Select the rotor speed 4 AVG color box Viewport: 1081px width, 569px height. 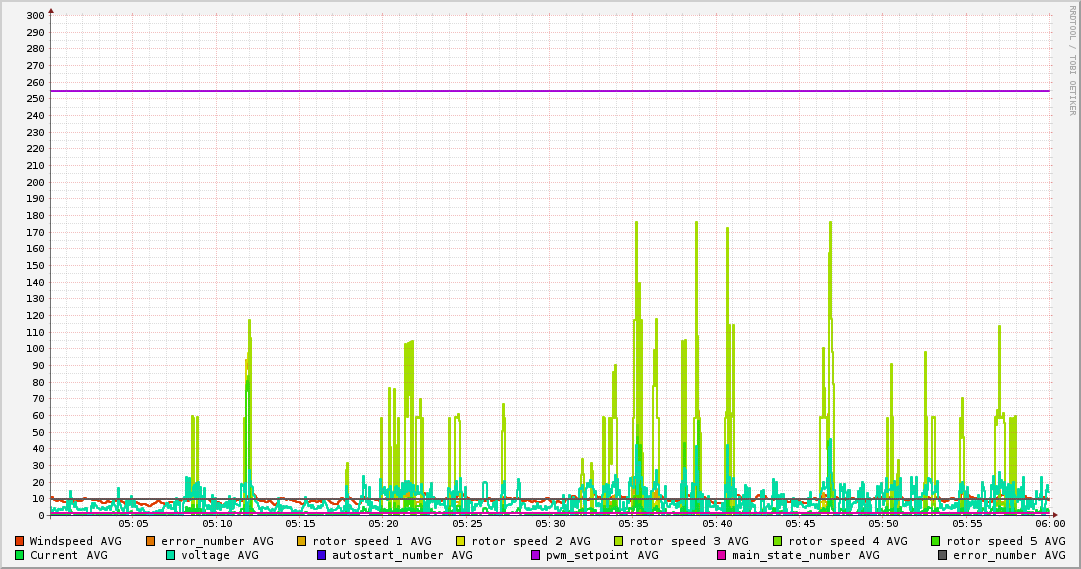pos(777,541)
